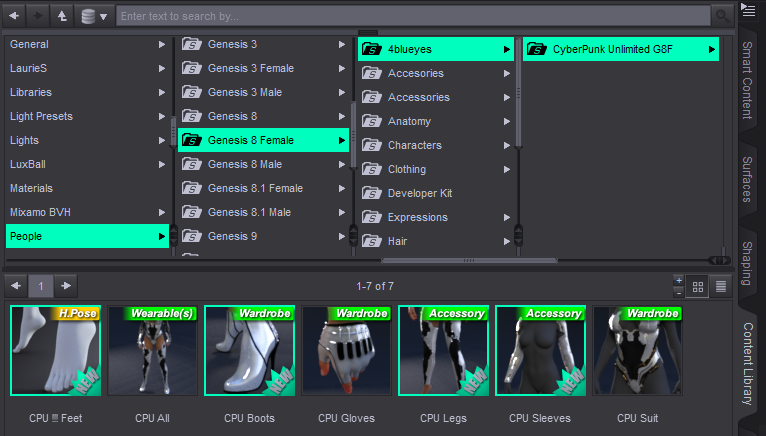Go up one folder level
Image resolution: width=766 pixels, height=436 pixels.
pos(62,16)
